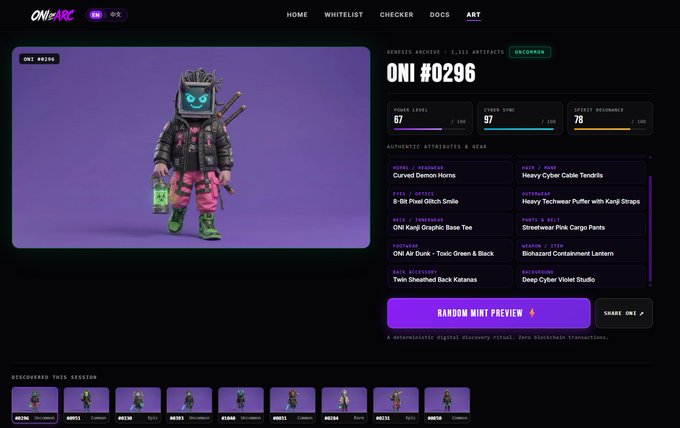Open thumbnail #0031 Common
This screenshot has height=428, width=680.
(292, 405)
